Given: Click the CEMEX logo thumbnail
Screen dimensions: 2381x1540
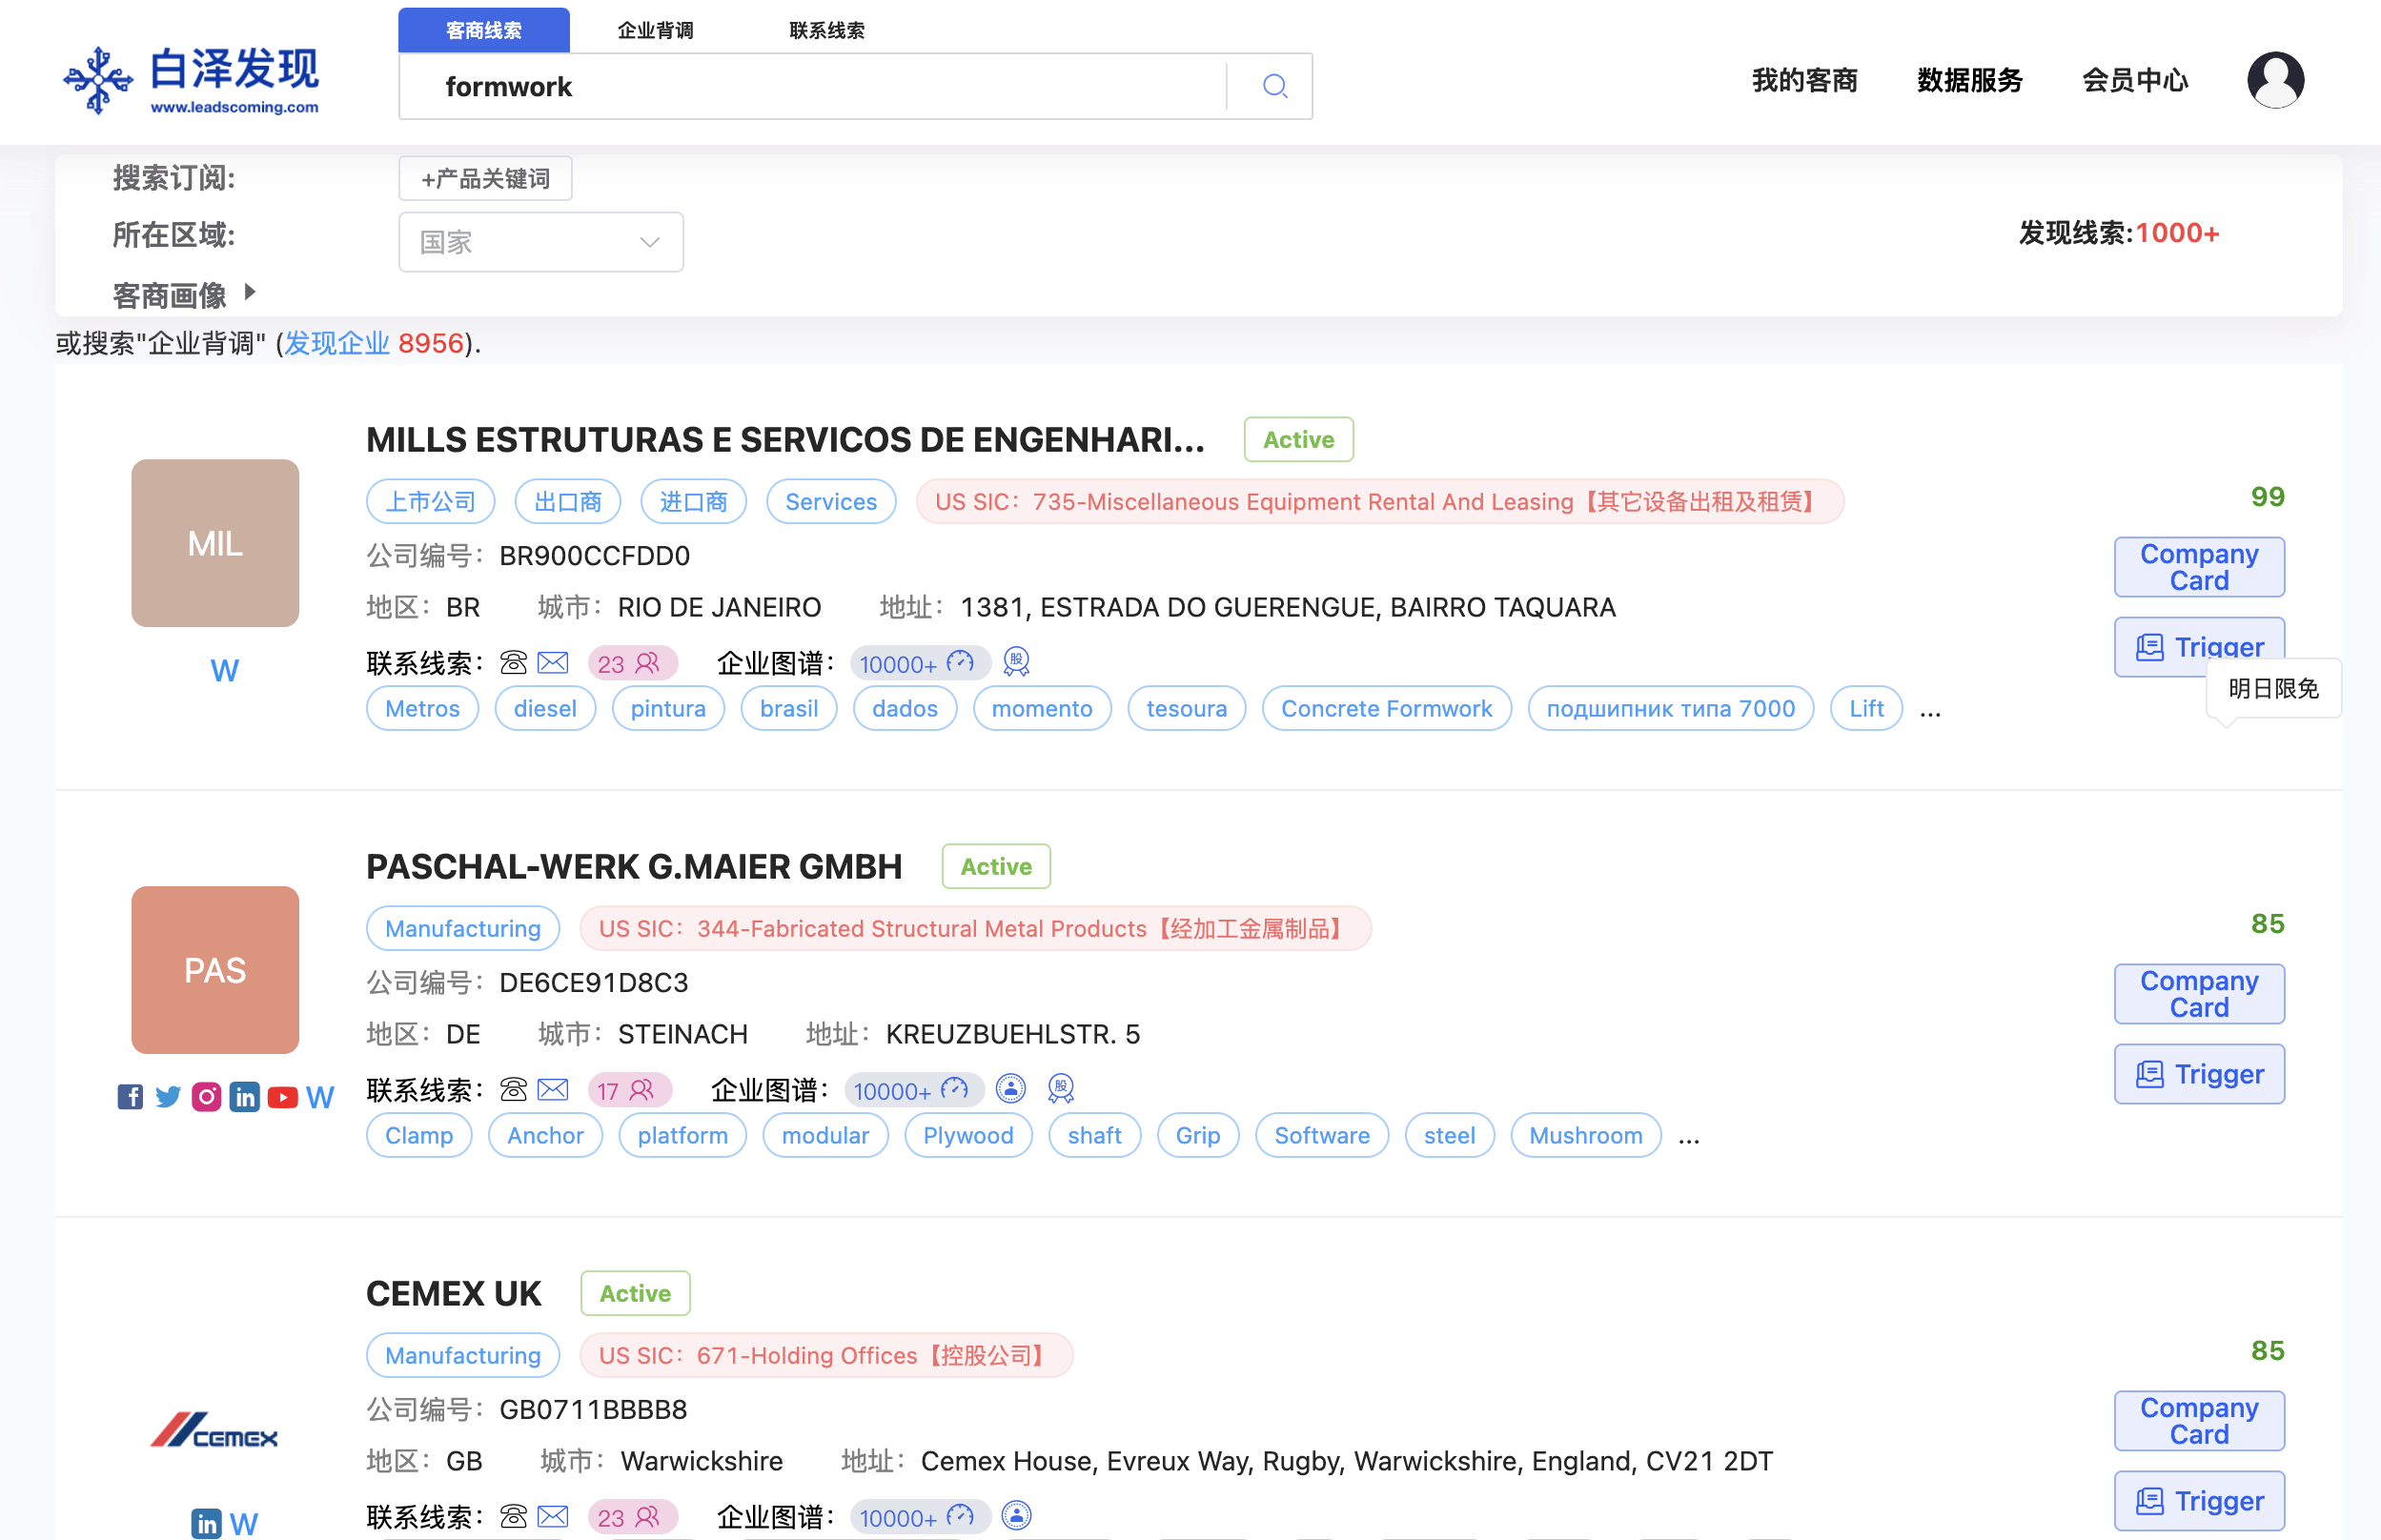Looking at the screenshot, I should click(x=214, y=1431).
